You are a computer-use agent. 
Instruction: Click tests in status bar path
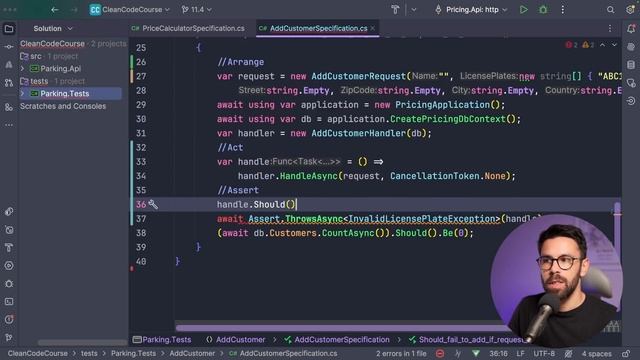coord(89,353)
